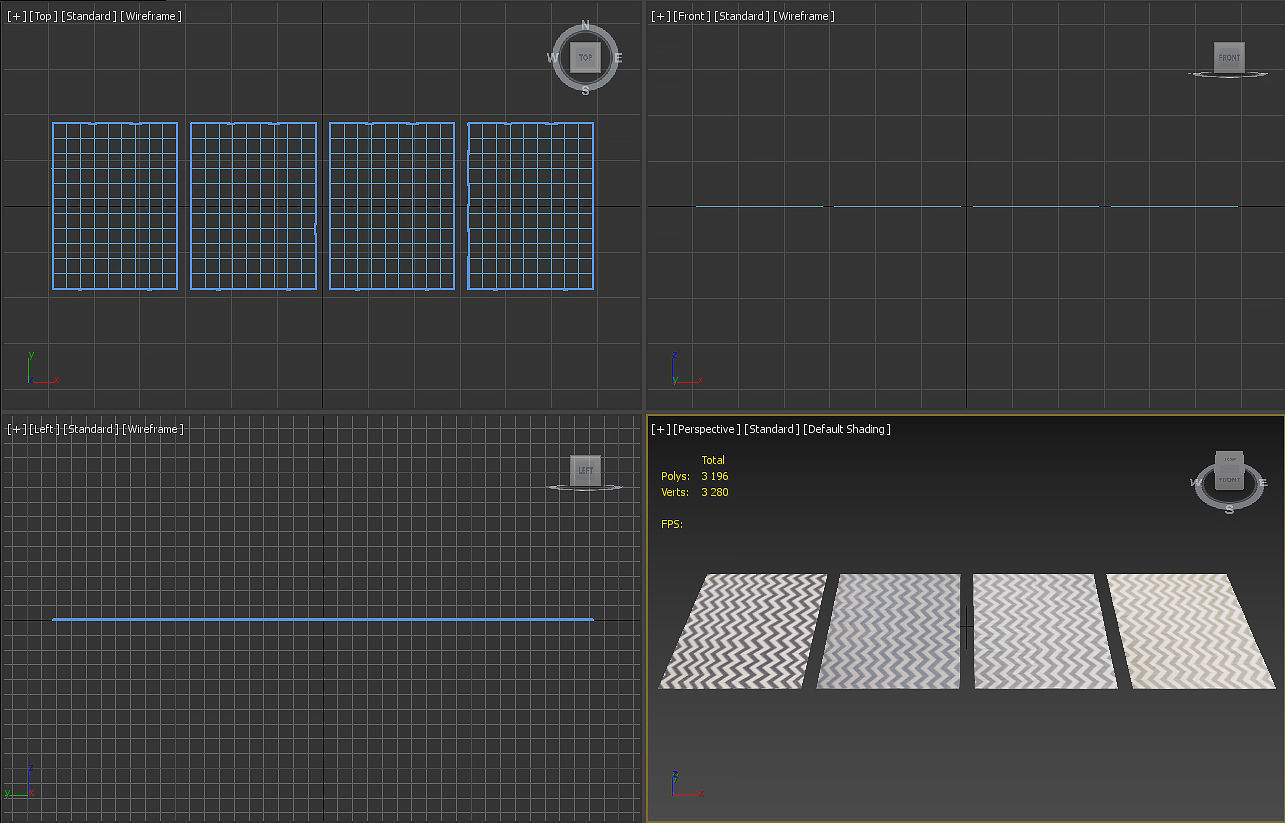This screenshot has height=823, width=1285.
Task: Click the TOP face of the Top viewport ViewCube
Action: pyautogui.click(x=585, y=58)
